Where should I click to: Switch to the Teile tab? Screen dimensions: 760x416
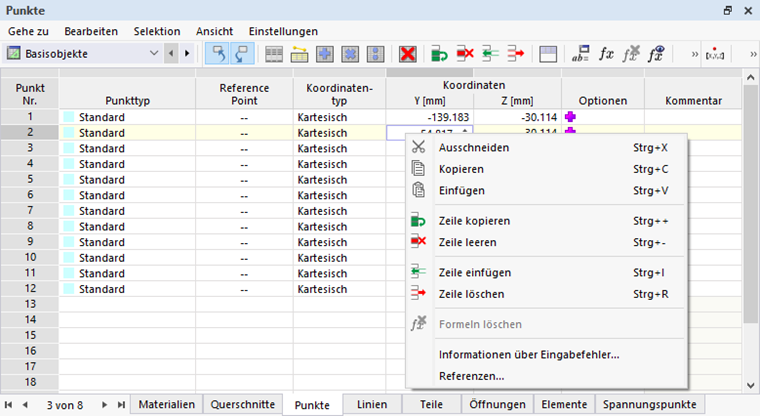431,404
